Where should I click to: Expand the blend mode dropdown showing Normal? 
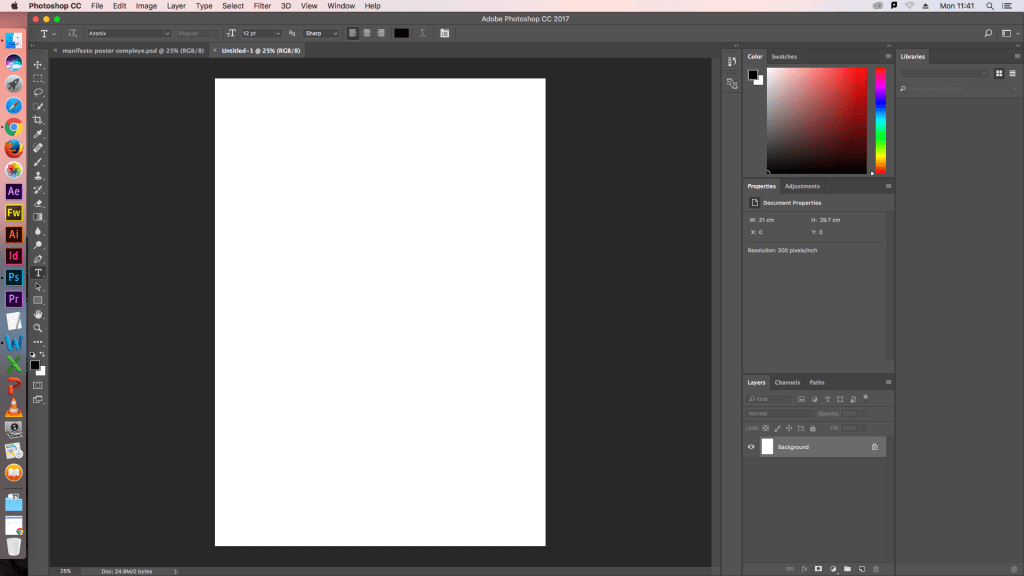pyautogui.click(x=781, y=413)
